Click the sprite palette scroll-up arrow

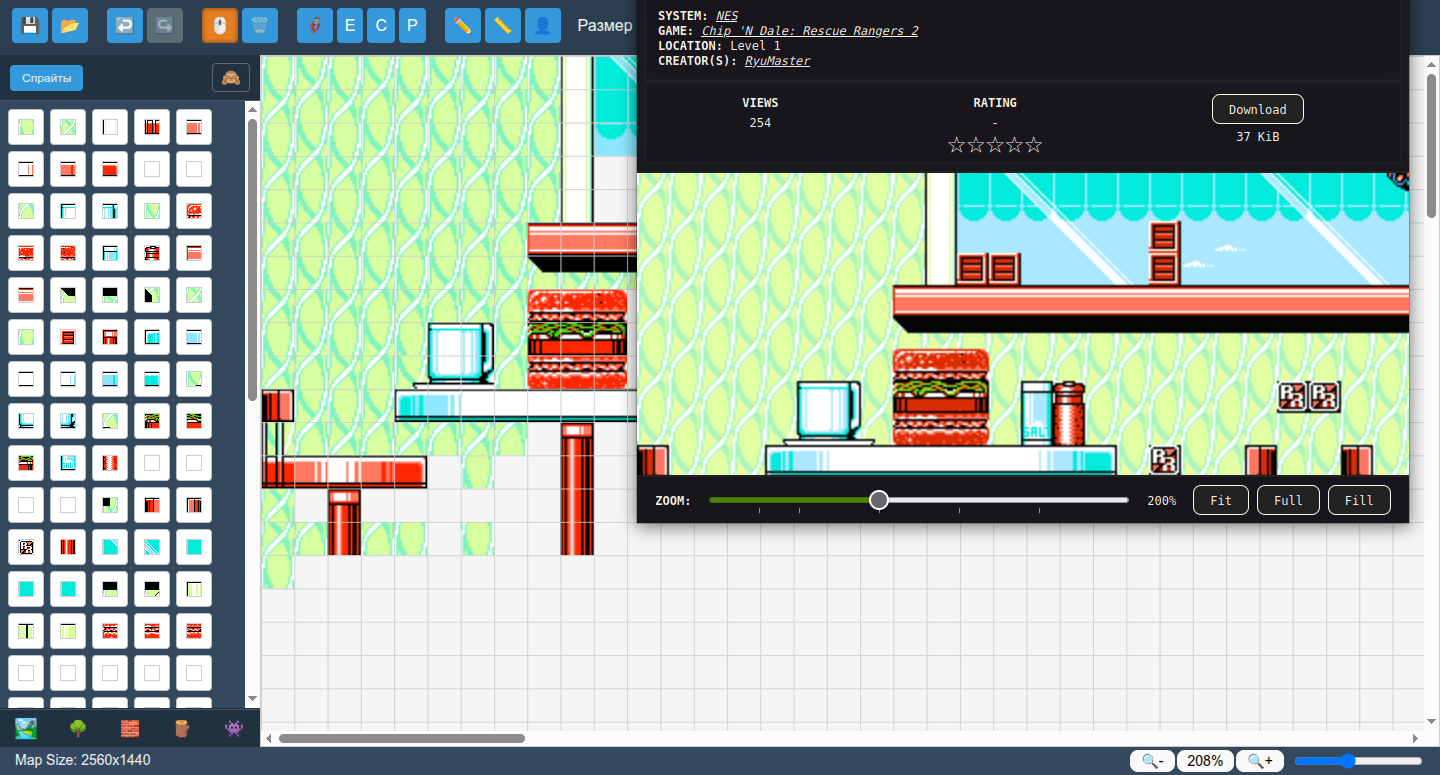[252, 110]
